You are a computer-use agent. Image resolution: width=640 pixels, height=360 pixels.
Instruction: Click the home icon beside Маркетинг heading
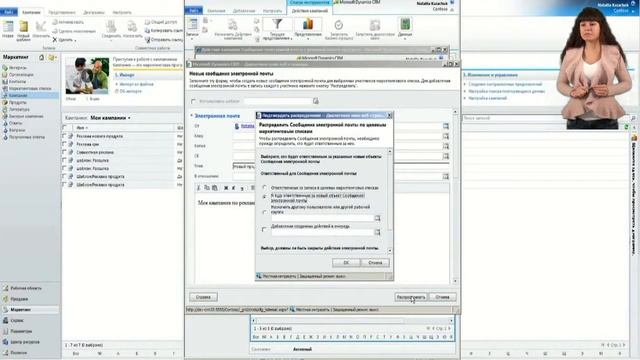[41, 58]
